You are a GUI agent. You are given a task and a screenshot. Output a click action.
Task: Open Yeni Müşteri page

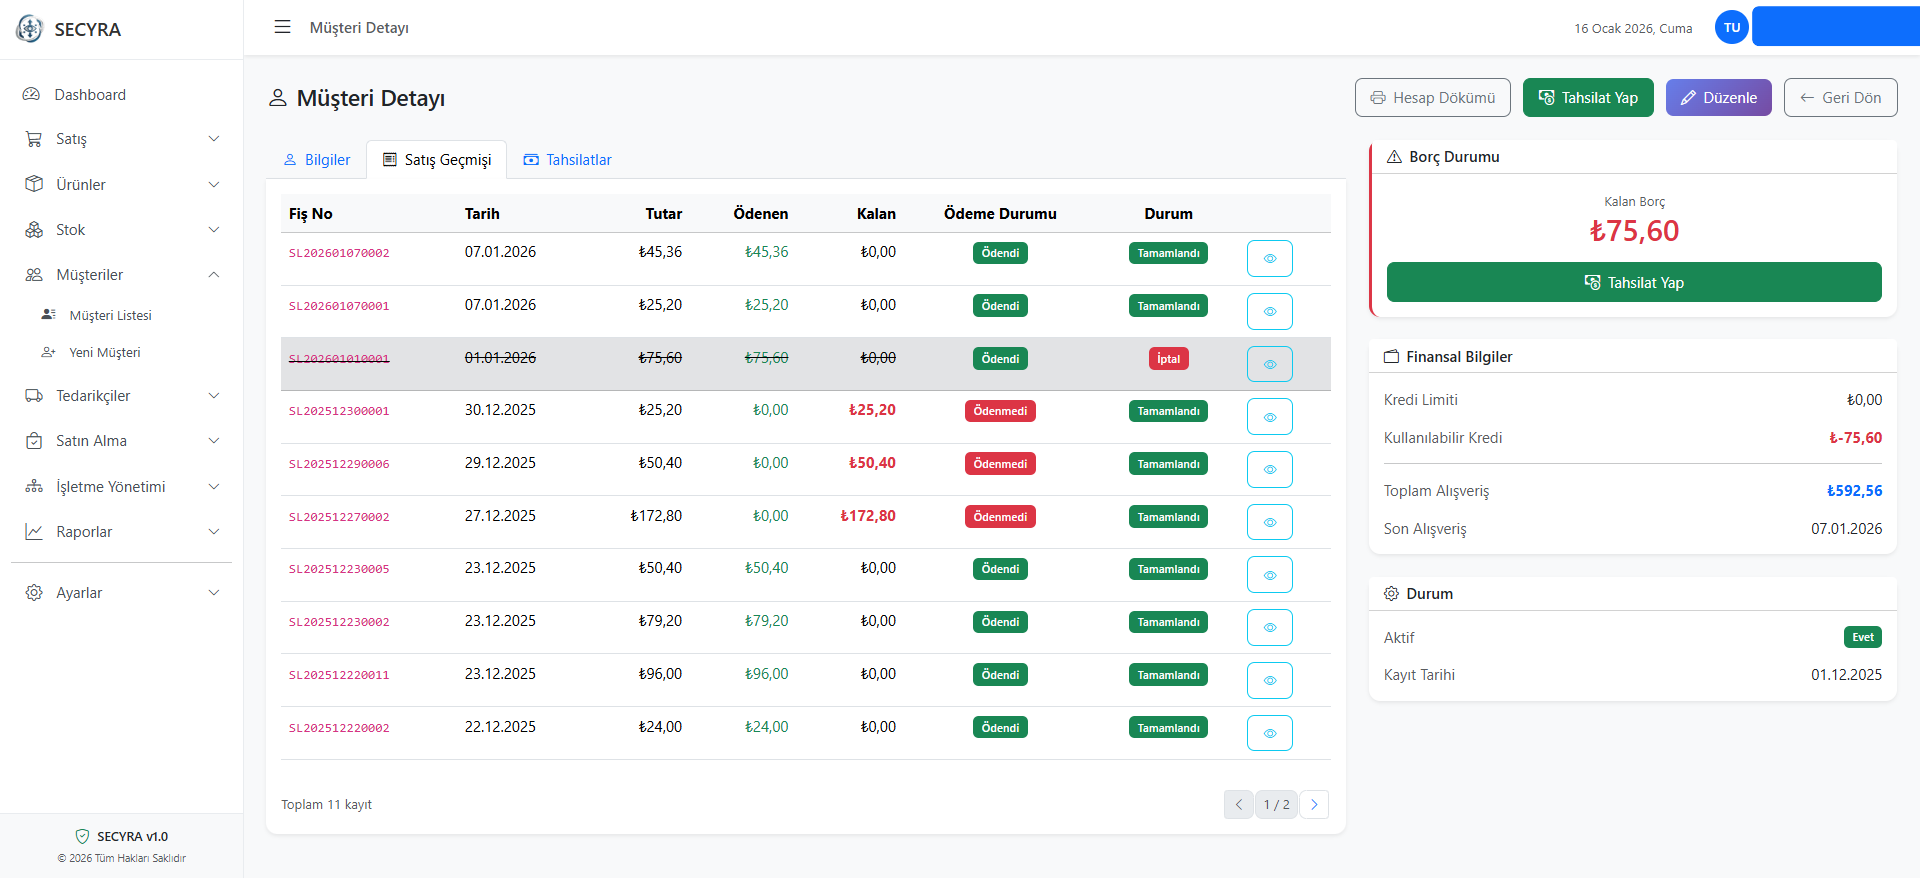point(104,352)
